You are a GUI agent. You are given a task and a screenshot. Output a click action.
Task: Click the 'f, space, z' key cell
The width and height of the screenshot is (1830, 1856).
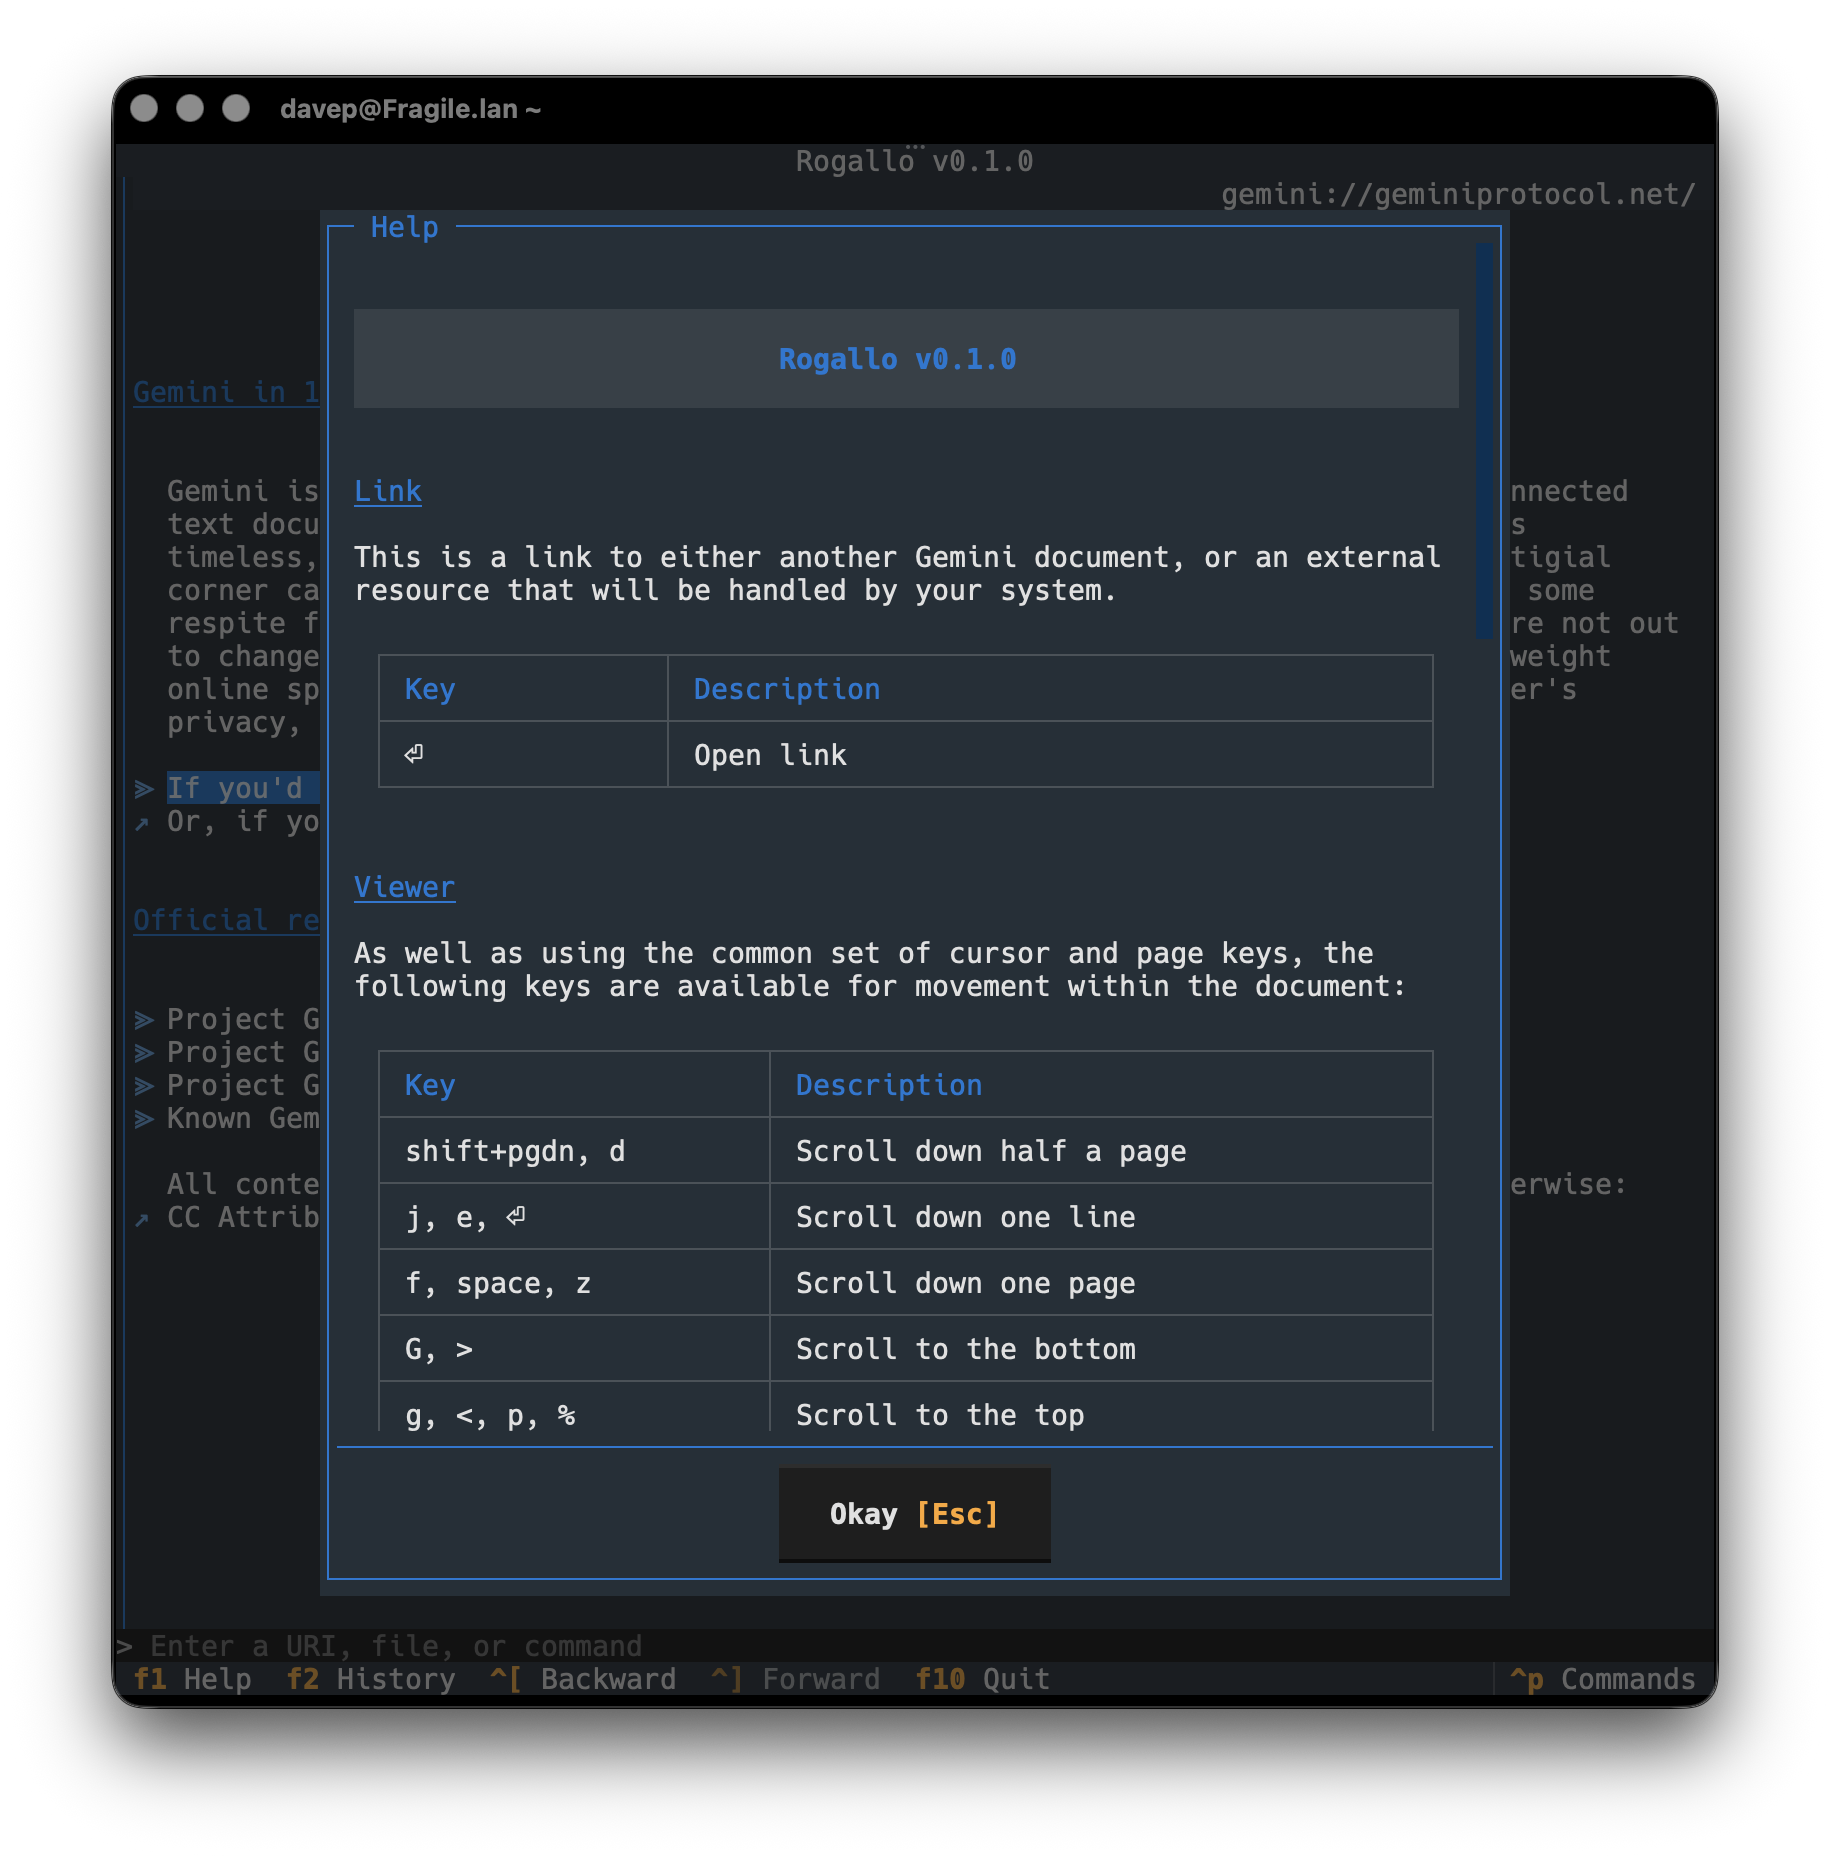coord(574,1283)
